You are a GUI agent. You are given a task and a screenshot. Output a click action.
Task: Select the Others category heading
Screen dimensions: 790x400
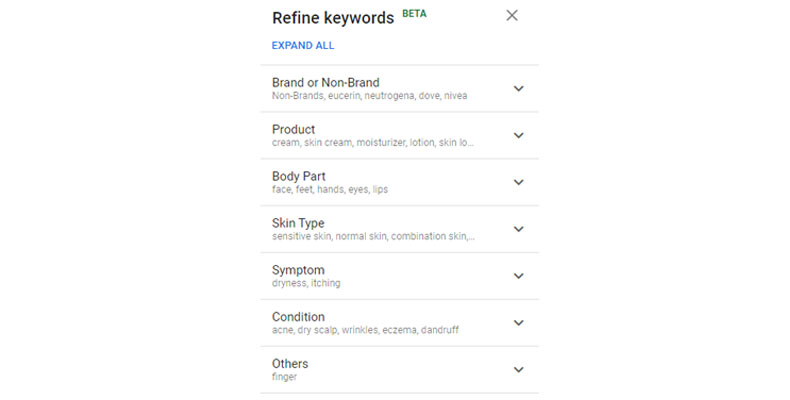pos(290,364)
